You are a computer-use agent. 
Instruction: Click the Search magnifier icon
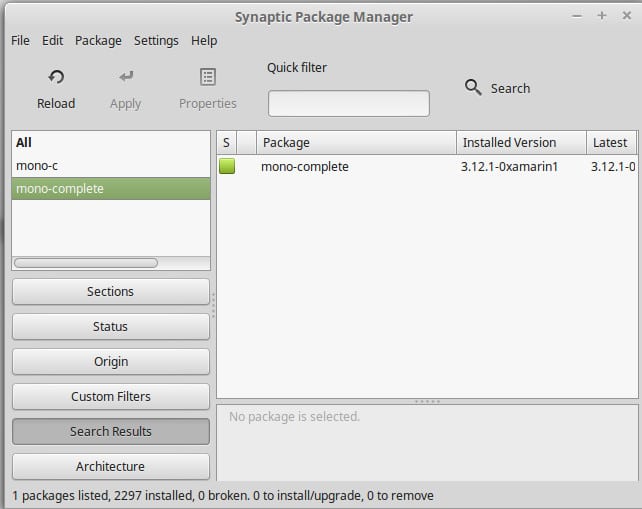pyautogui.click(x=474, y=88)
